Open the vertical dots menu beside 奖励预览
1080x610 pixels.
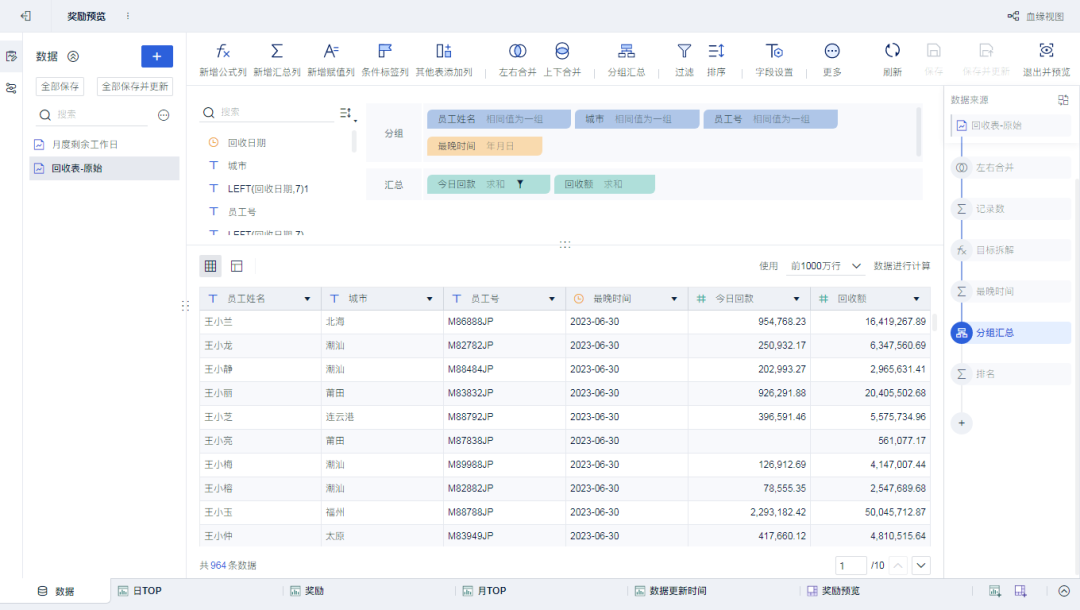pyautogui.click(x=128, y=16)
